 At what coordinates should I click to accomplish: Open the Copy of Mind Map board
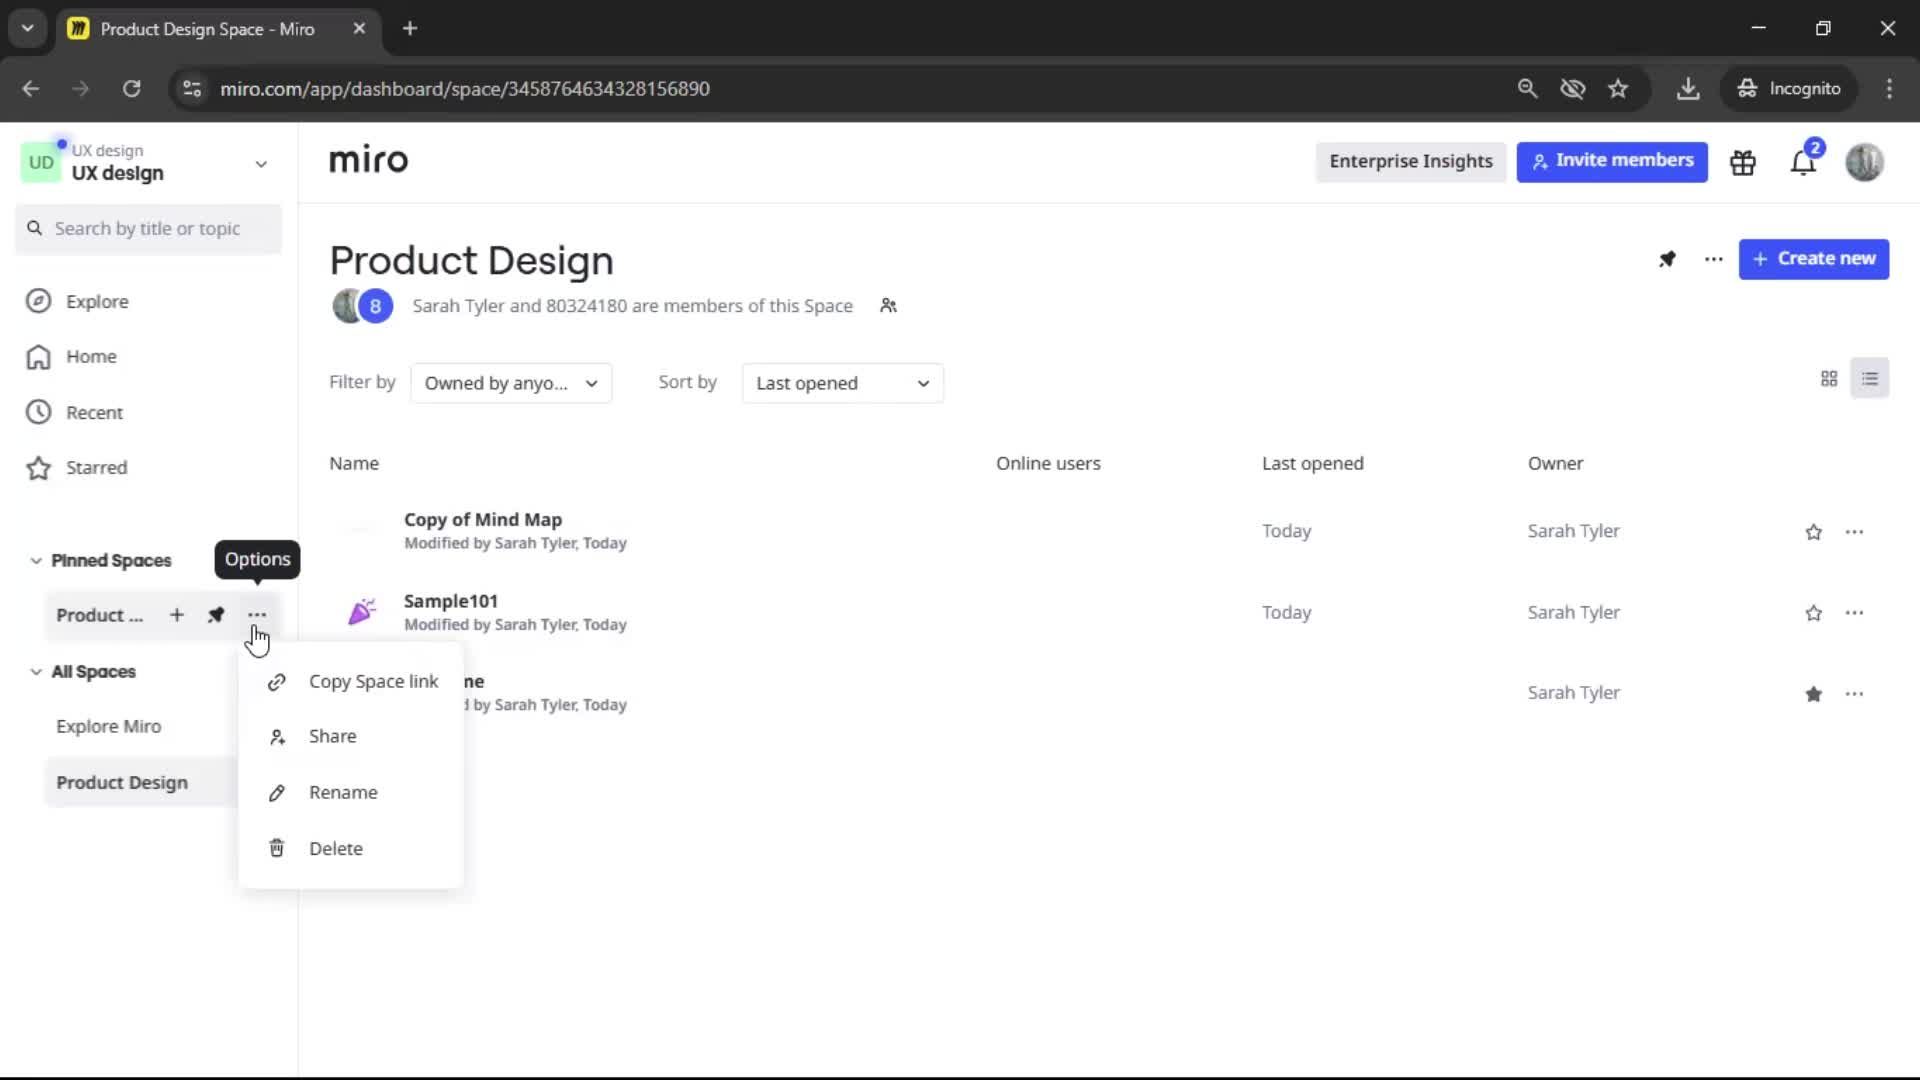483,520
